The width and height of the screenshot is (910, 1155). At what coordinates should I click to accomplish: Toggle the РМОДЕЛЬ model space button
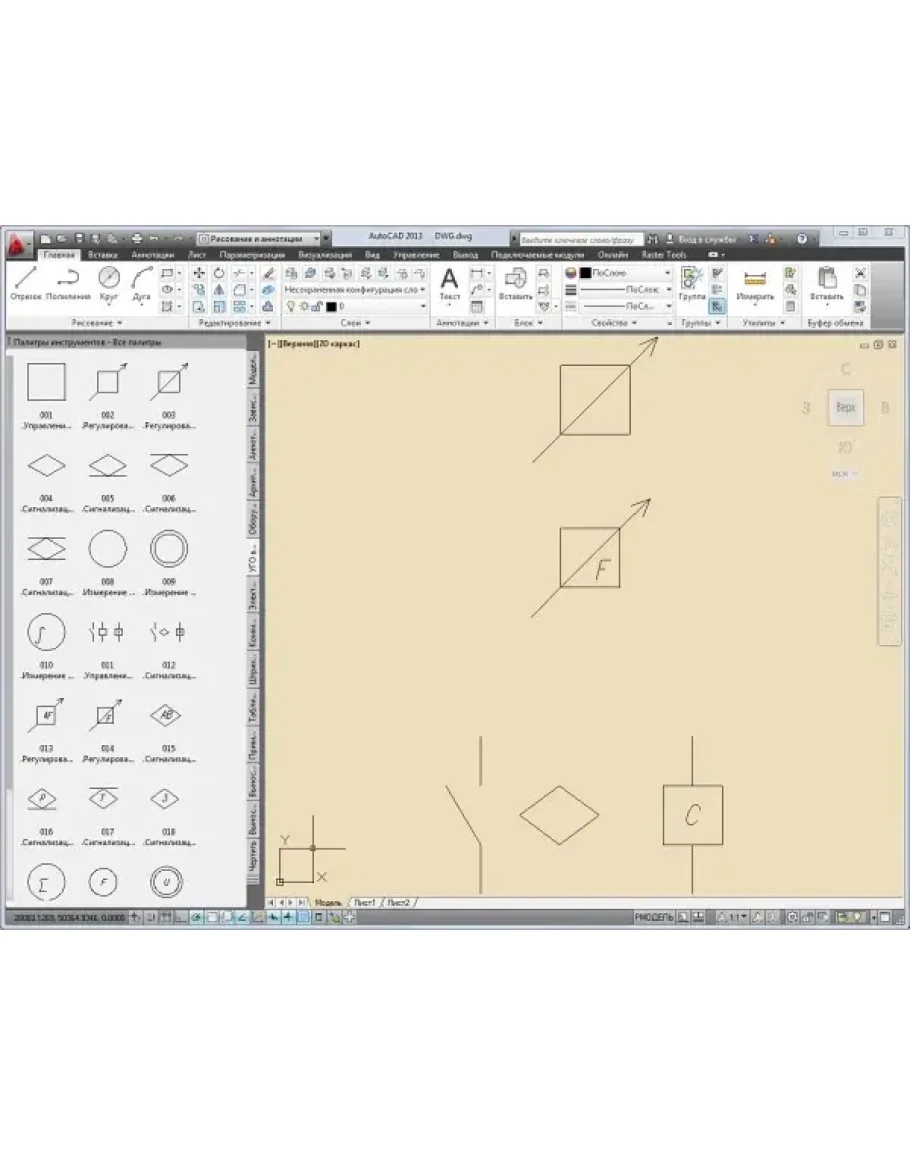click(654, 916)
